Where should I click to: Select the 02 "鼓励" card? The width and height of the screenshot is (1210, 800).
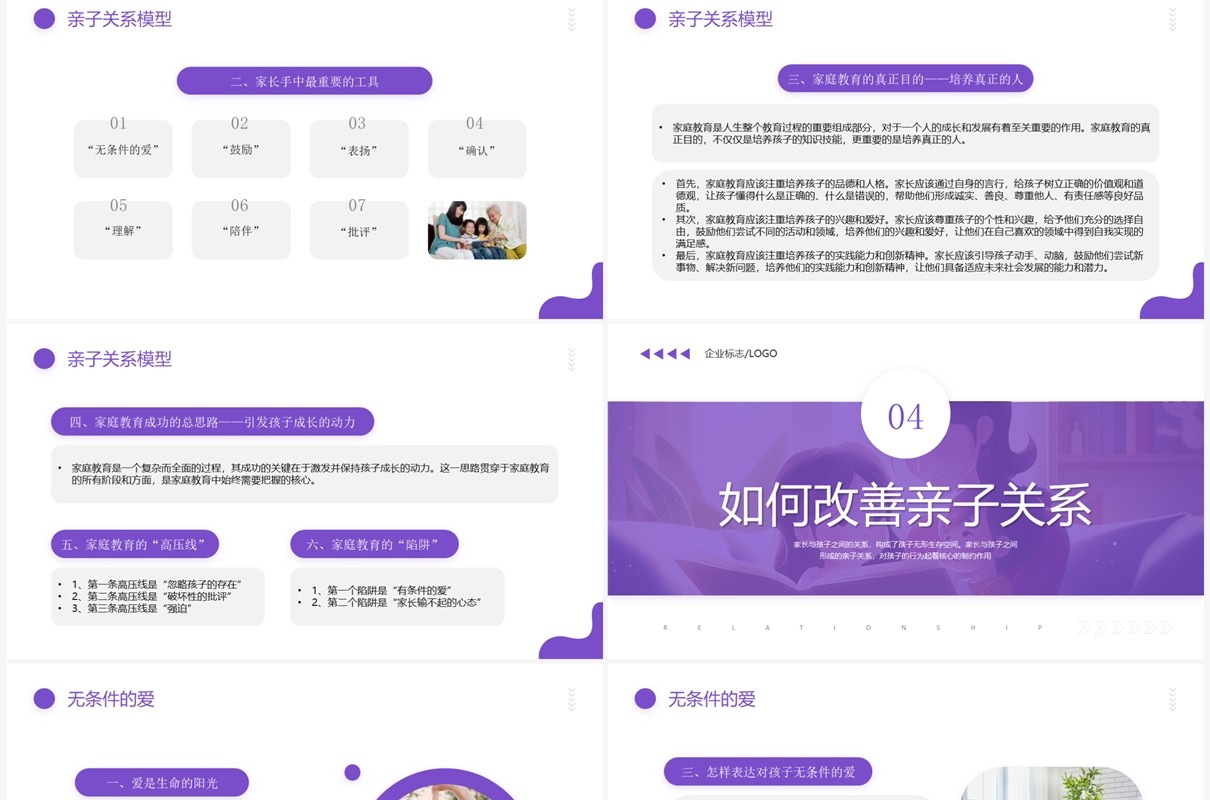tap(241, 149)
